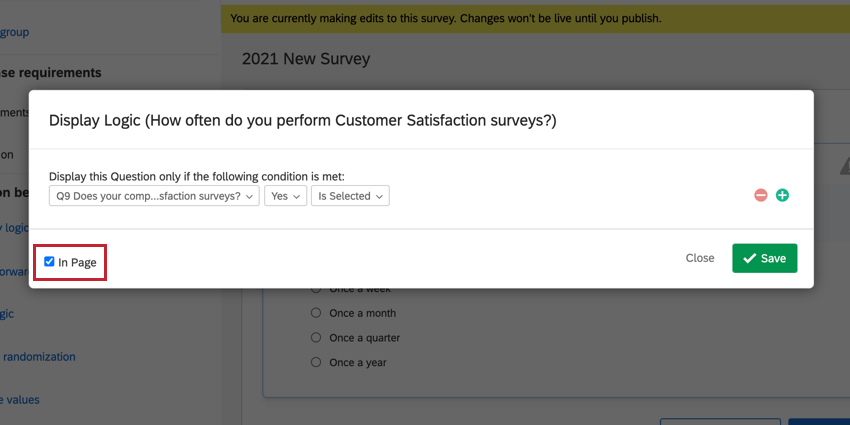This screenshot has height=425, width=850.
Task: Click the unpublished edits notice banner
Action: click(x=444, y=19)
